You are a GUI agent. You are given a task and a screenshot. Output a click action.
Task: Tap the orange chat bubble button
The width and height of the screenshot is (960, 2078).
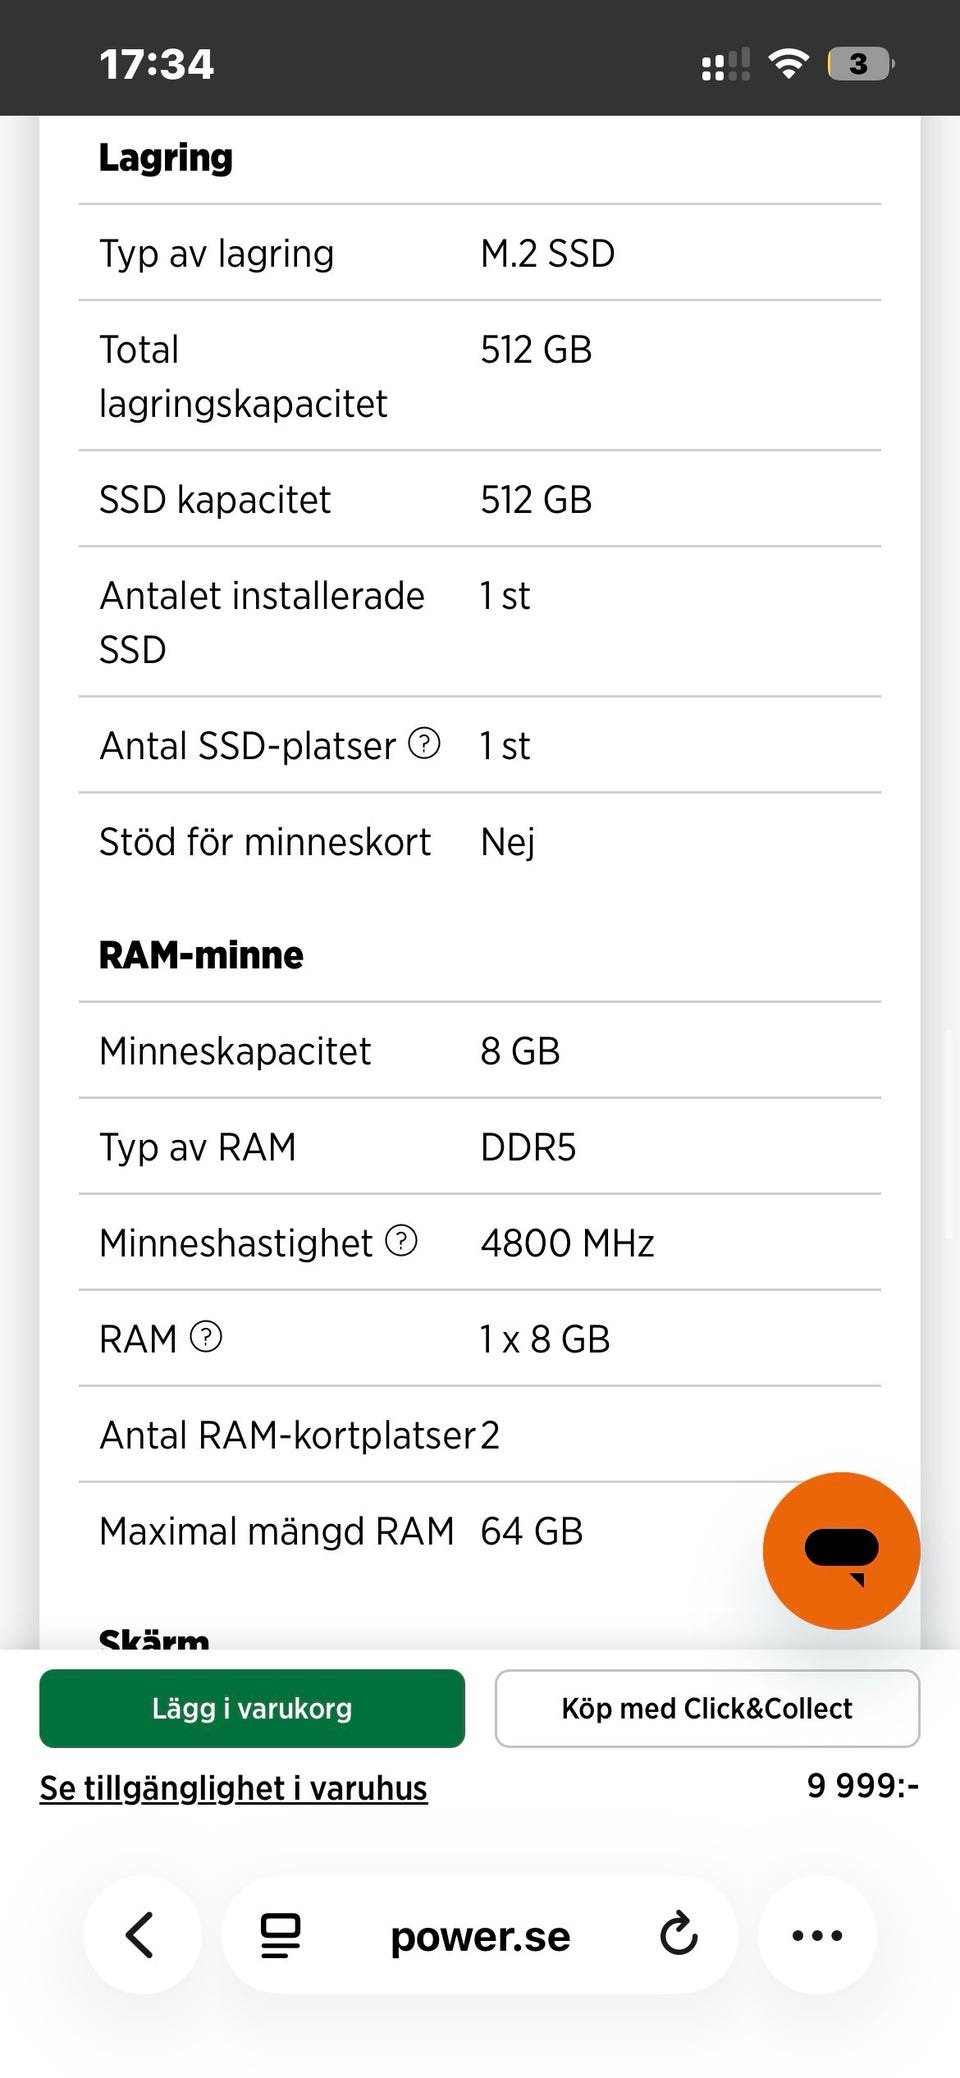coord(841,1550)
